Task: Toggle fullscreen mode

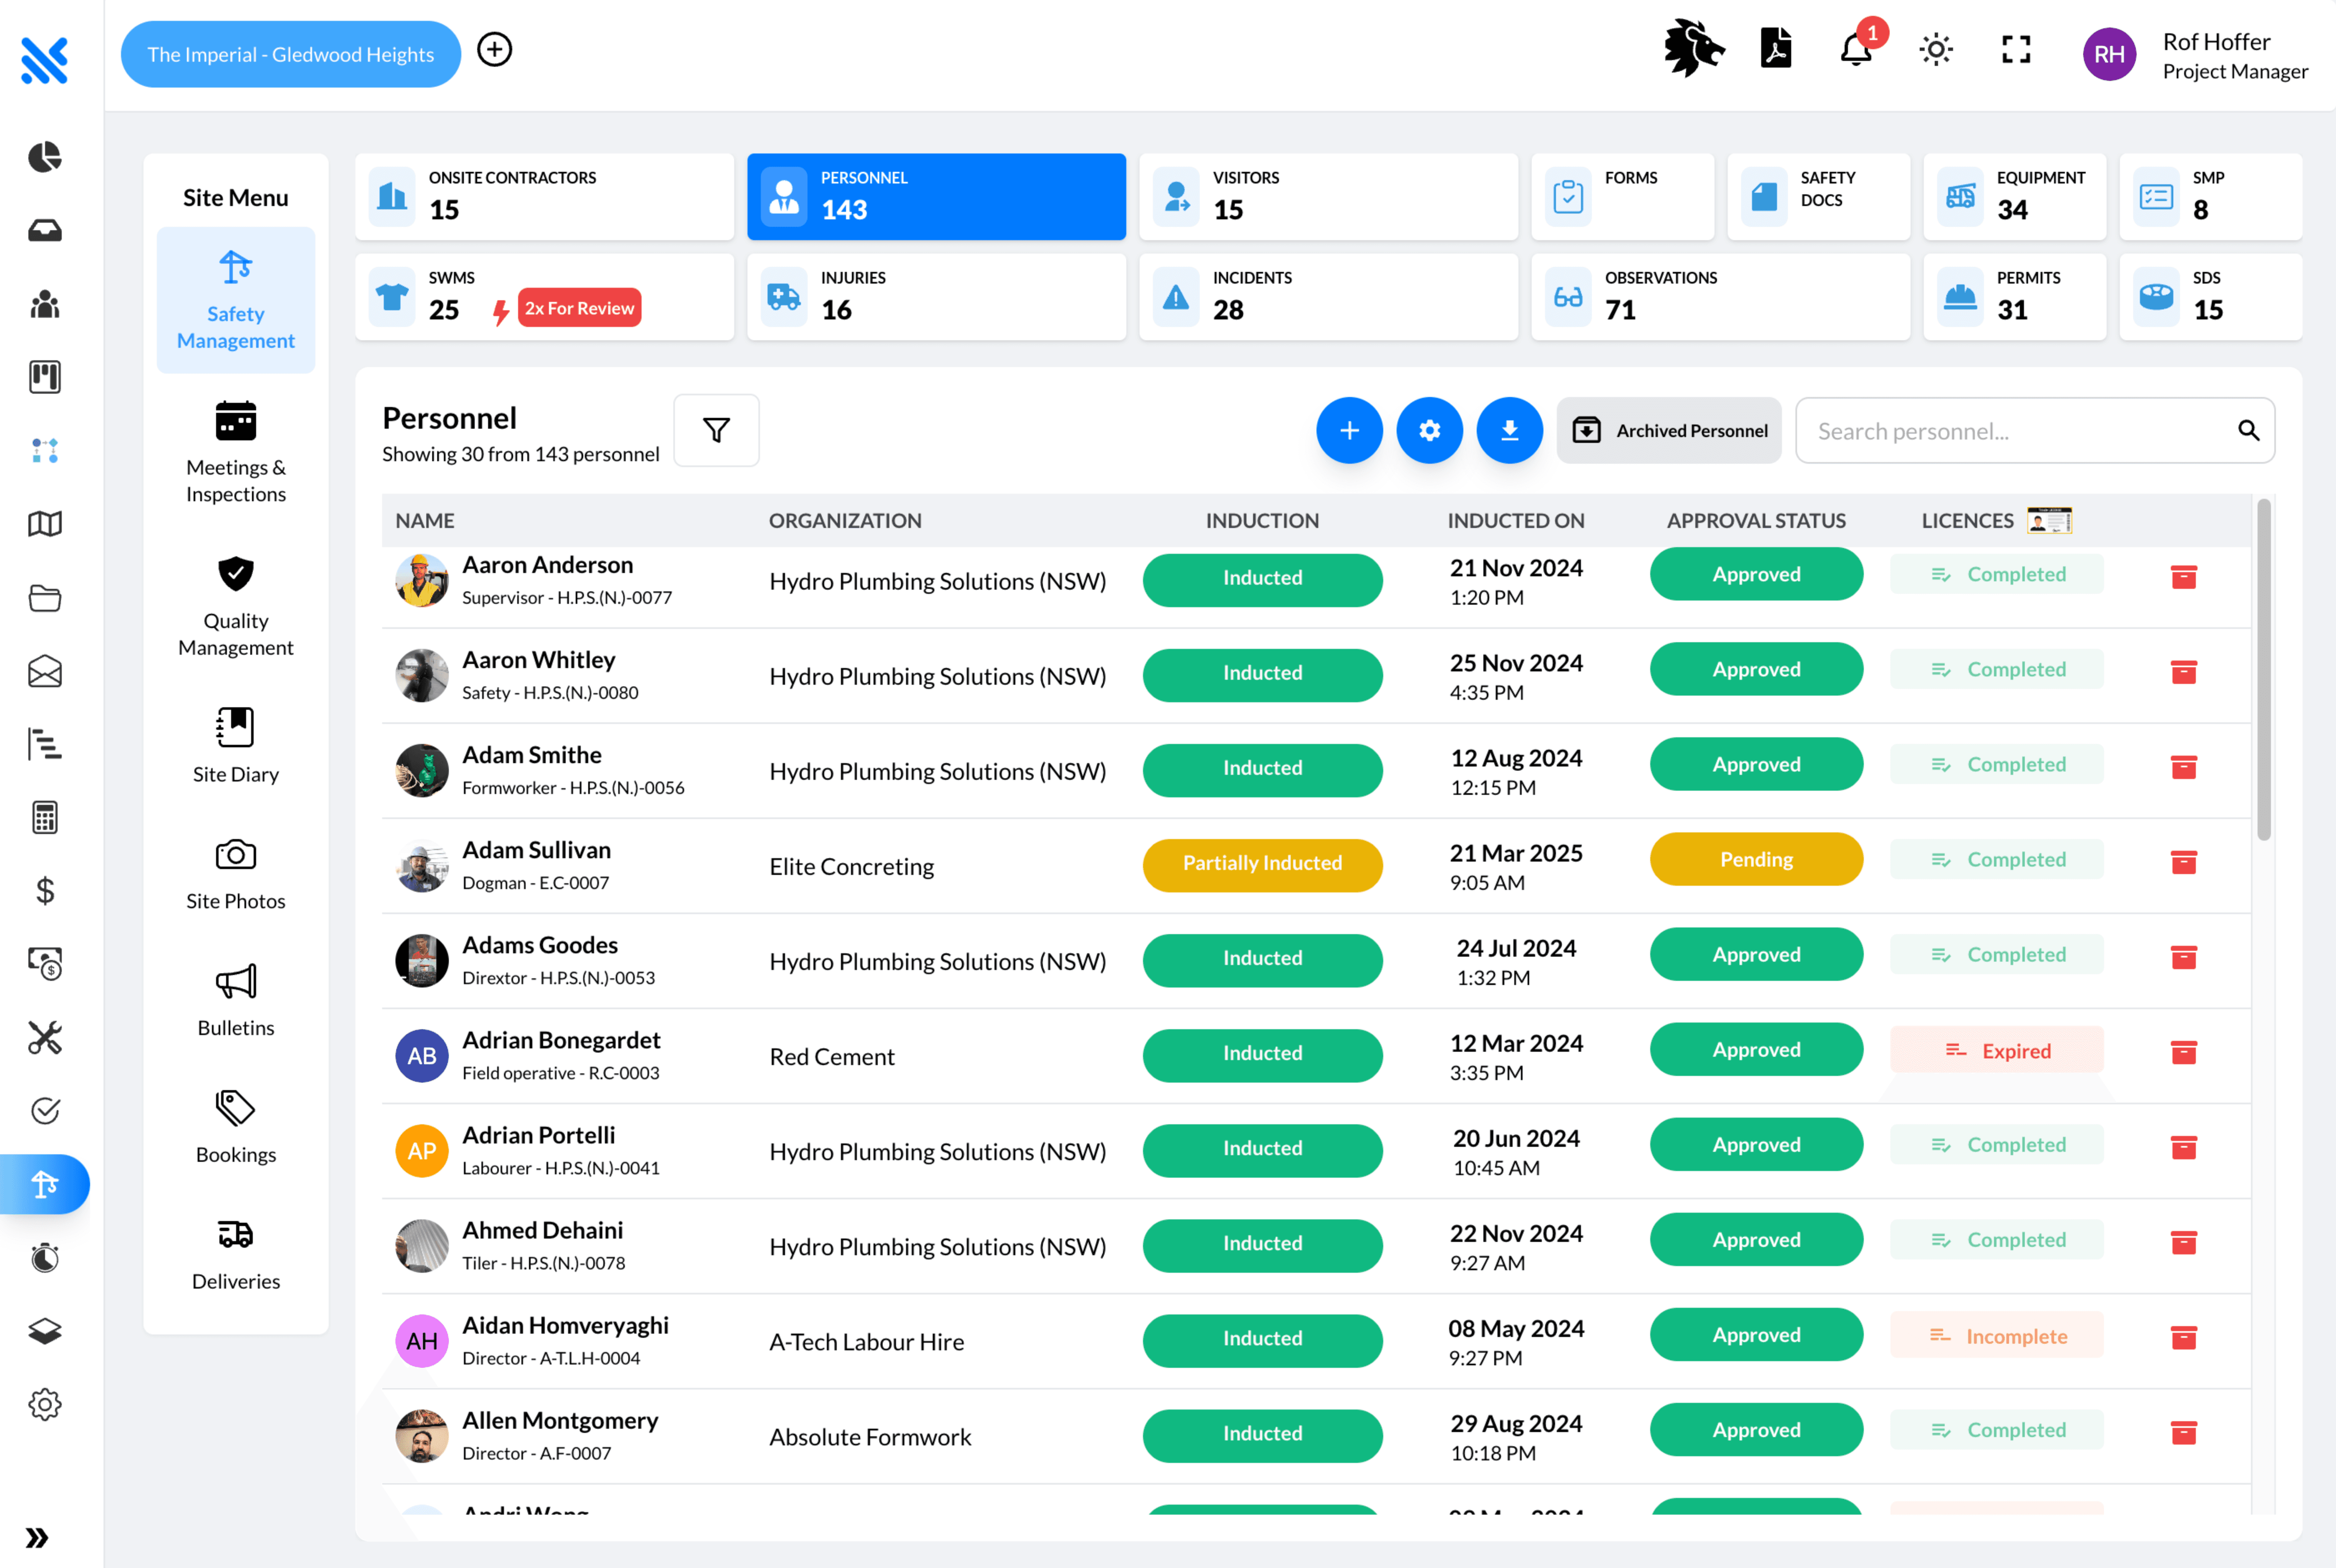Action: pyautogui.click(x=2016, y=49)
